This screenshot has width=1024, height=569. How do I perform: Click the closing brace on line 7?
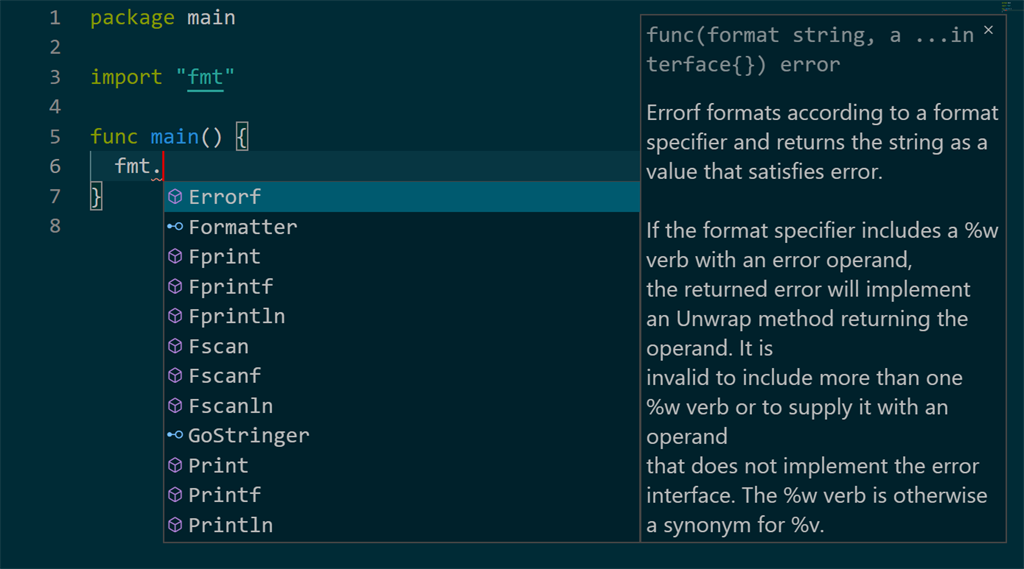[96, 196]
